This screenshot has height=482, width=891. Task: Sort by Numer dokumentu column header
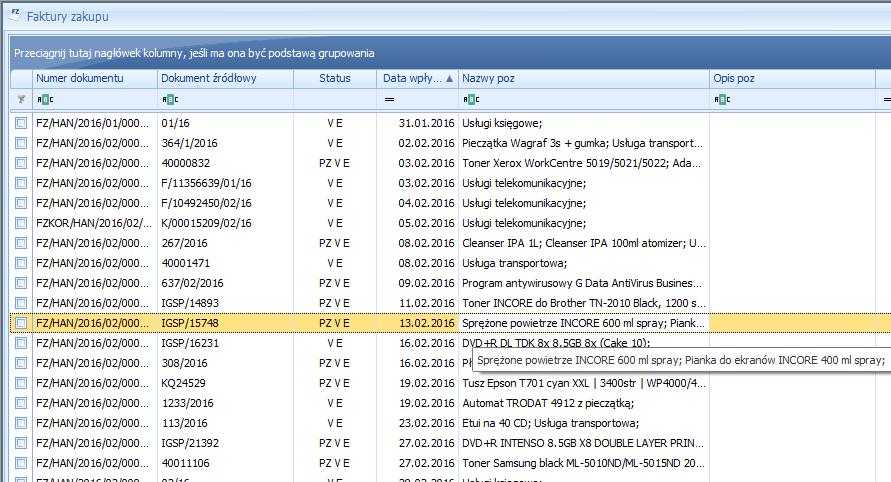pos(94,78)
